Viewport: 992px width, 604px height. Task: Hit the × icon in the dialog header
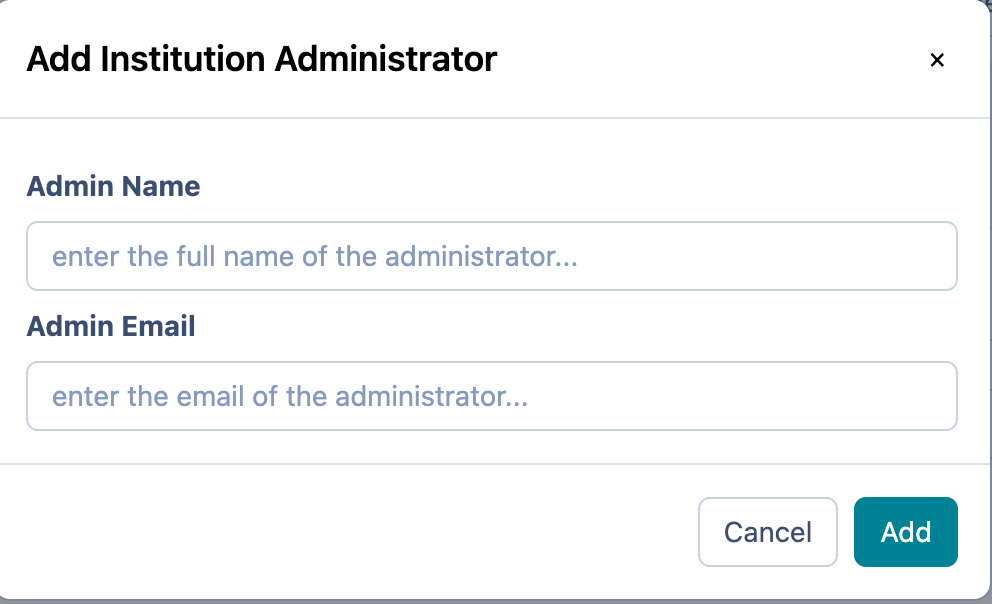[x=937, y=60]
